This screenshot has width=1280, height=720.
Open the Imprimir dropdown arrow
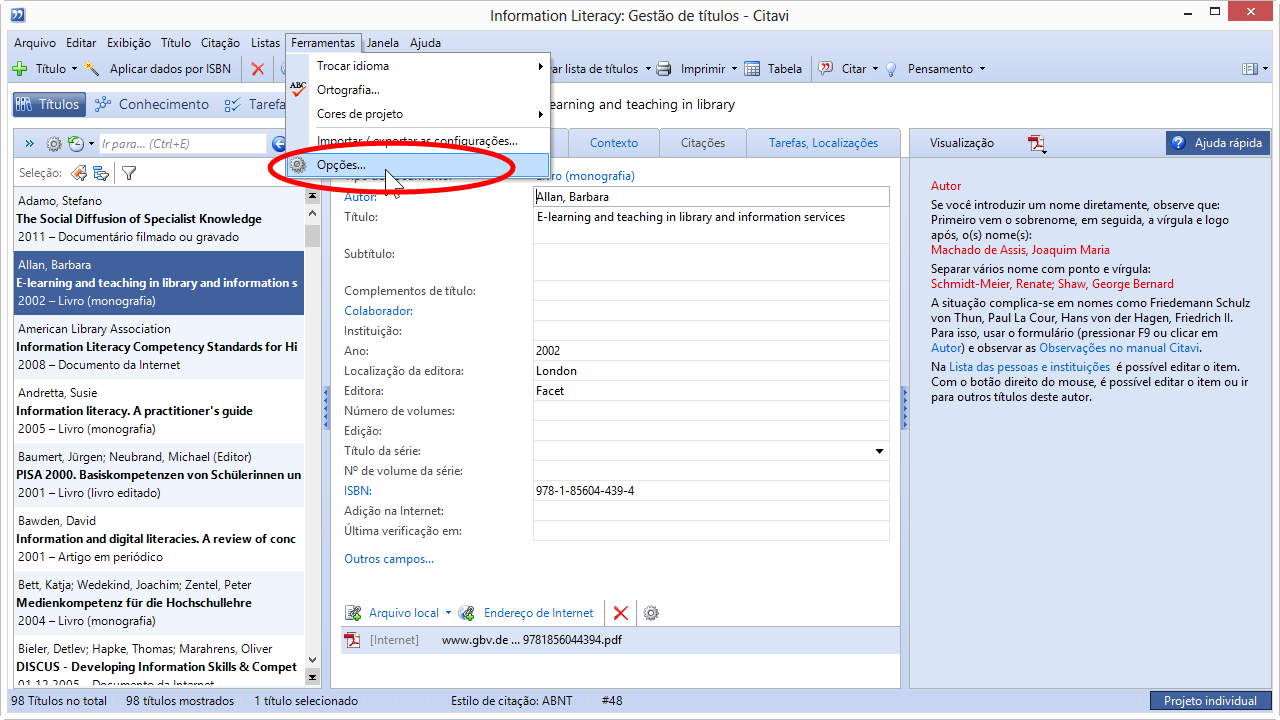click(734, 69)
